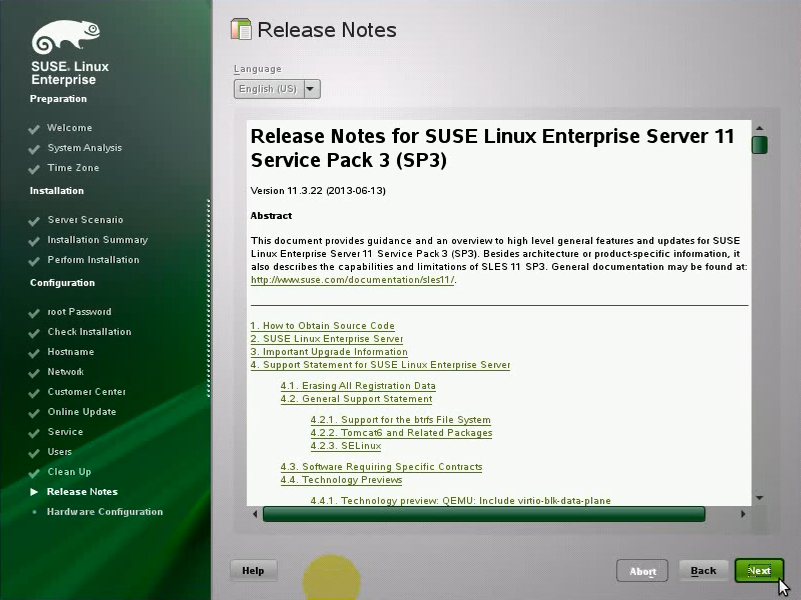The image size is (801, 600).
Task: Click the checkmark icon beside Network
Action: [x=34, y=372]
